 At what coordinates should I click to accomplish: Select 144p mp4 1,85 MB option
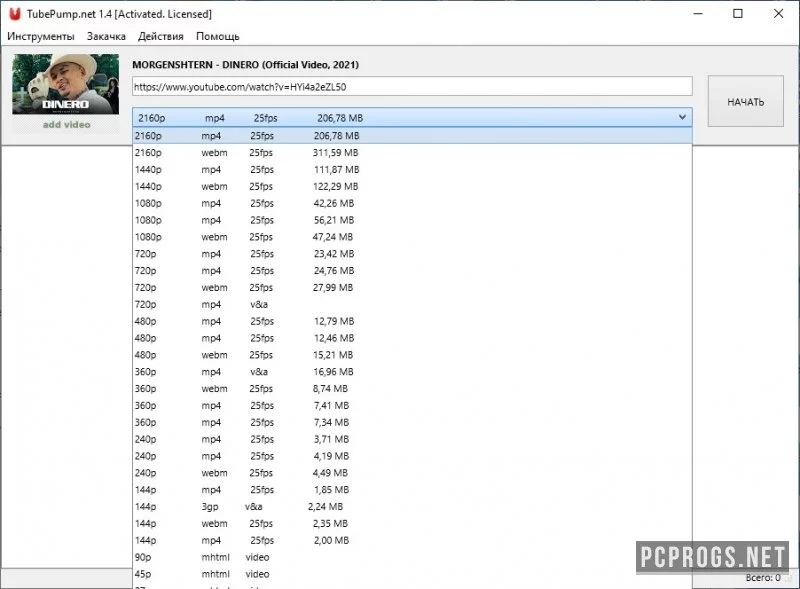coord(412,489)
